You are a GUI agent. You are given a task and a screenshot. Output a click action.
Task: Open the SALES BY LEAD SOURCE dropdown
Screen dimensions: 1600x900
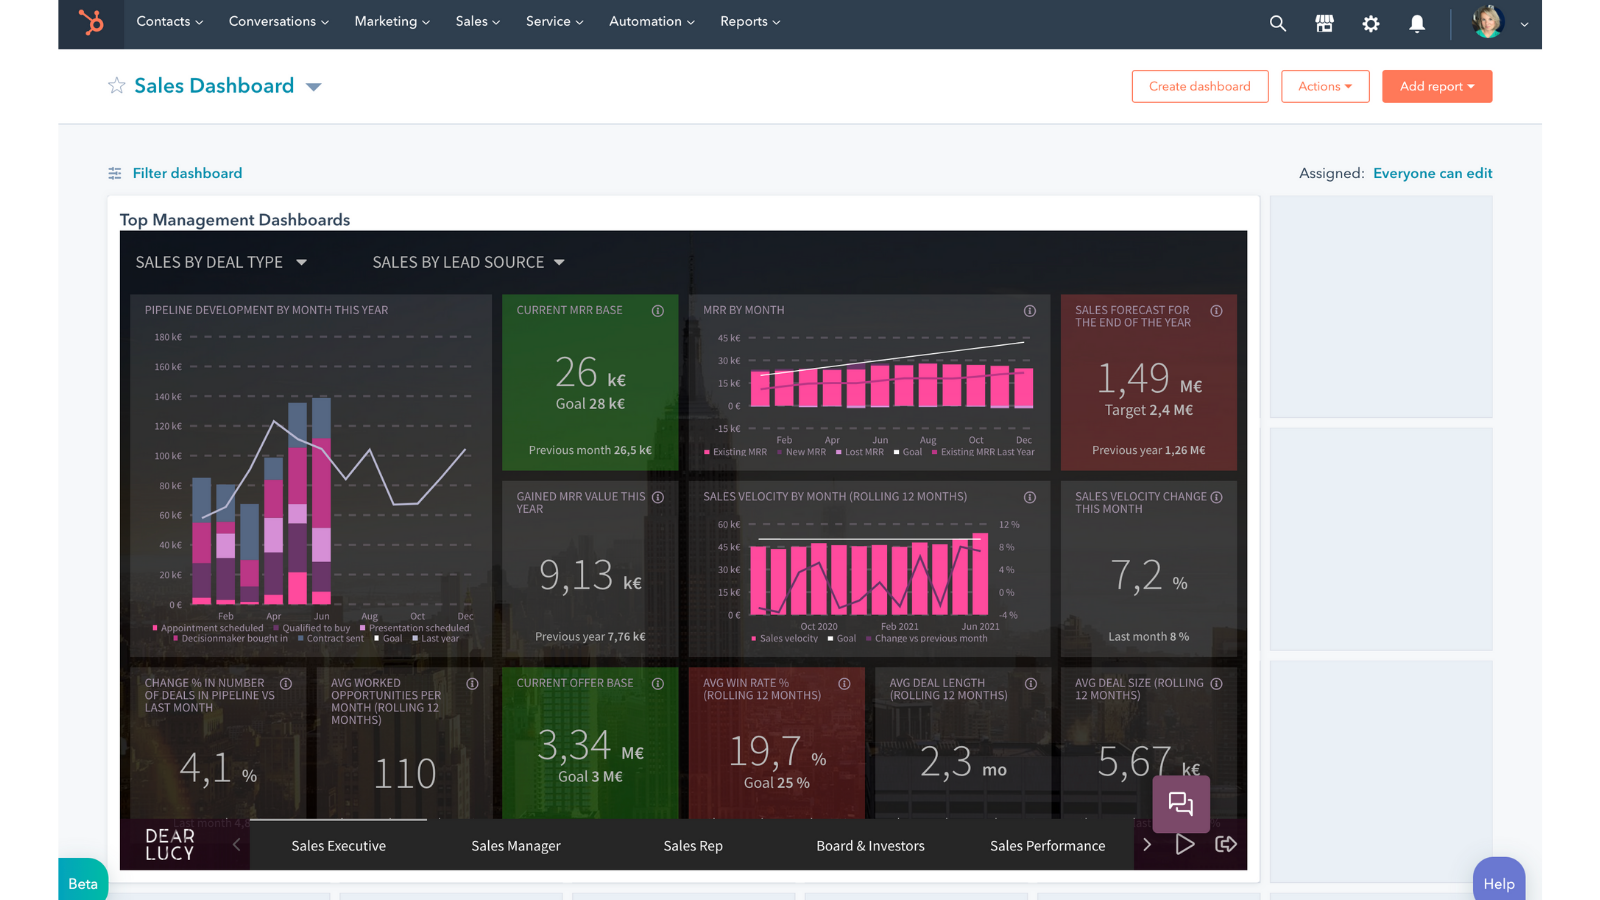(558, 262)
